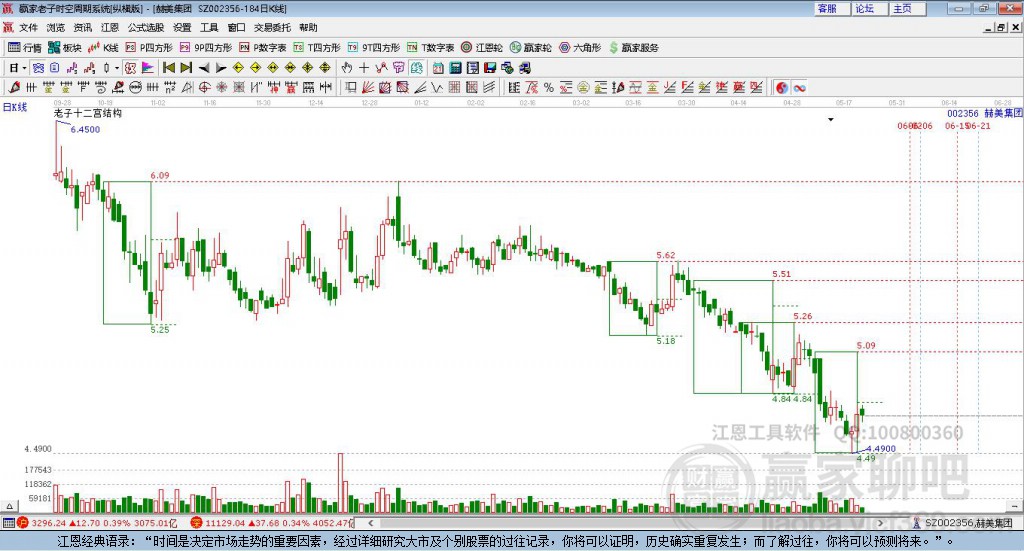Image resolution: width=1024 pixels, height=551 pixels.
Task: Click the save floppy-disk icon
Action: pos(490,68)
